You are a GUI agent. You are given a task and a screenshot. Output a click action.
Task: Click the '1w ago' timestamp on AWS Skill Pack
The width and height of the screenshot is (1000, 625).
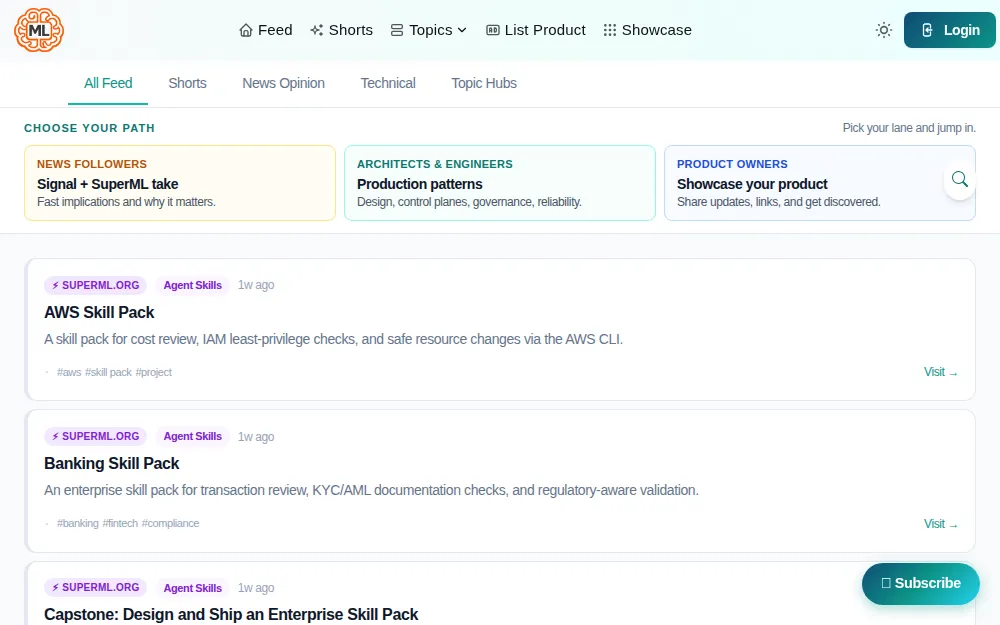(256, 285)
